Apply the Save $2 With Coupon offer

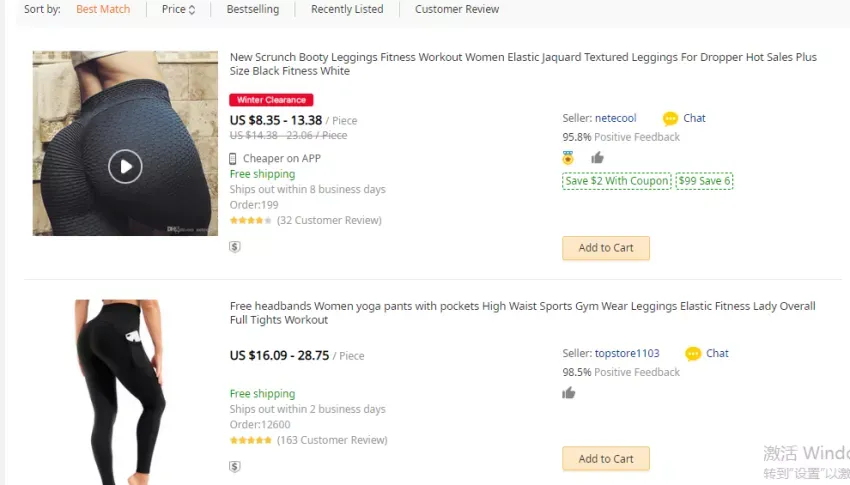coord(617,181)
